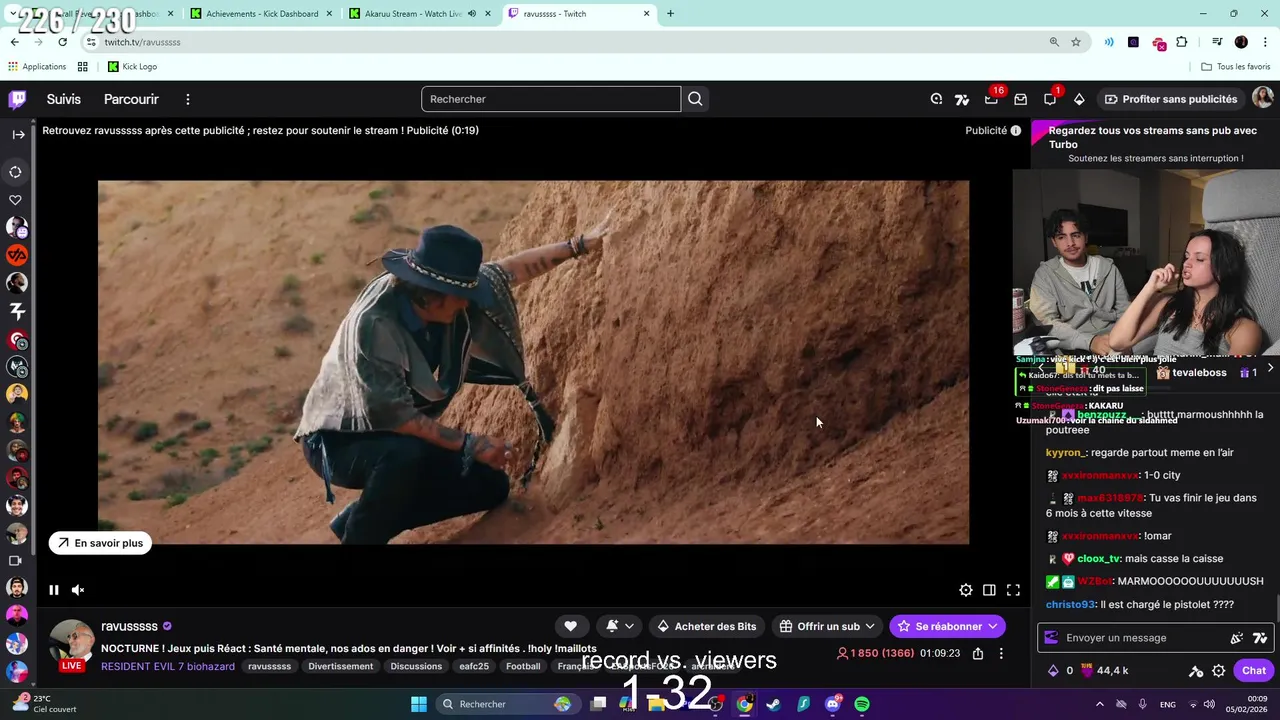Open Steam from taskbar
1280x720 pixels.
point(773,704)
